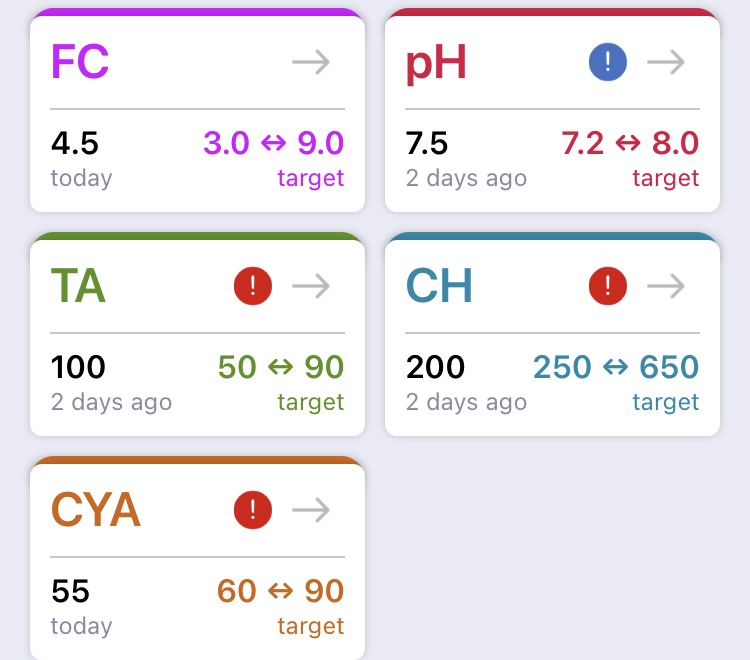The width and height of the screenshot is (750, 660).
Task: Tap the CYA reading value 55
Action: click(70, 591)
